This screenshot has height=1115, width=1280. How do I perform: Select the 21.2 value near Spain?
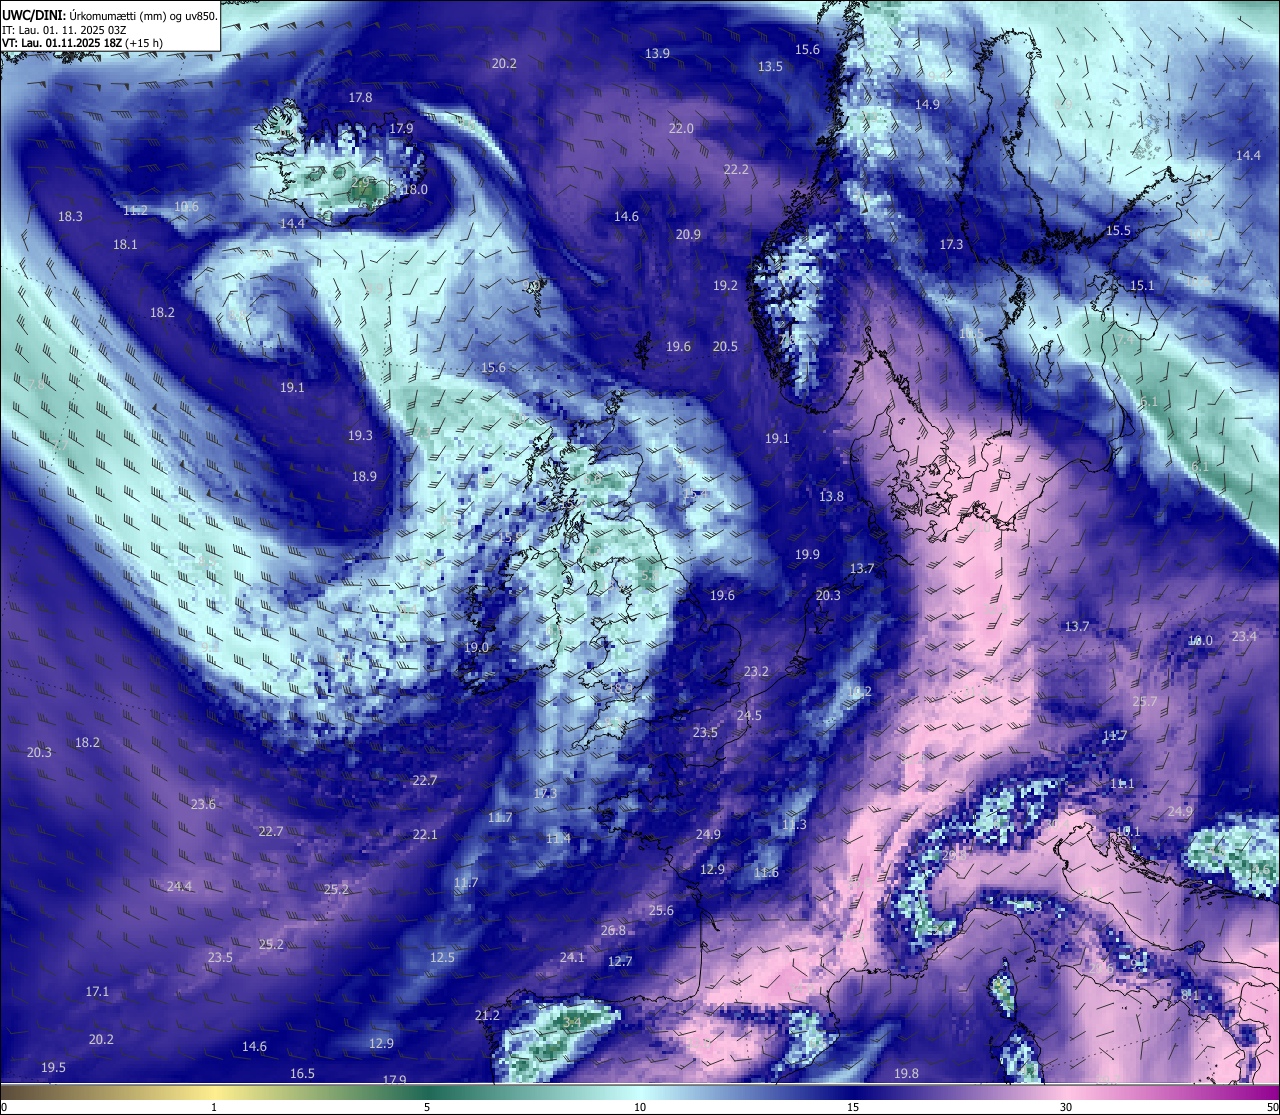(487, 1016)
